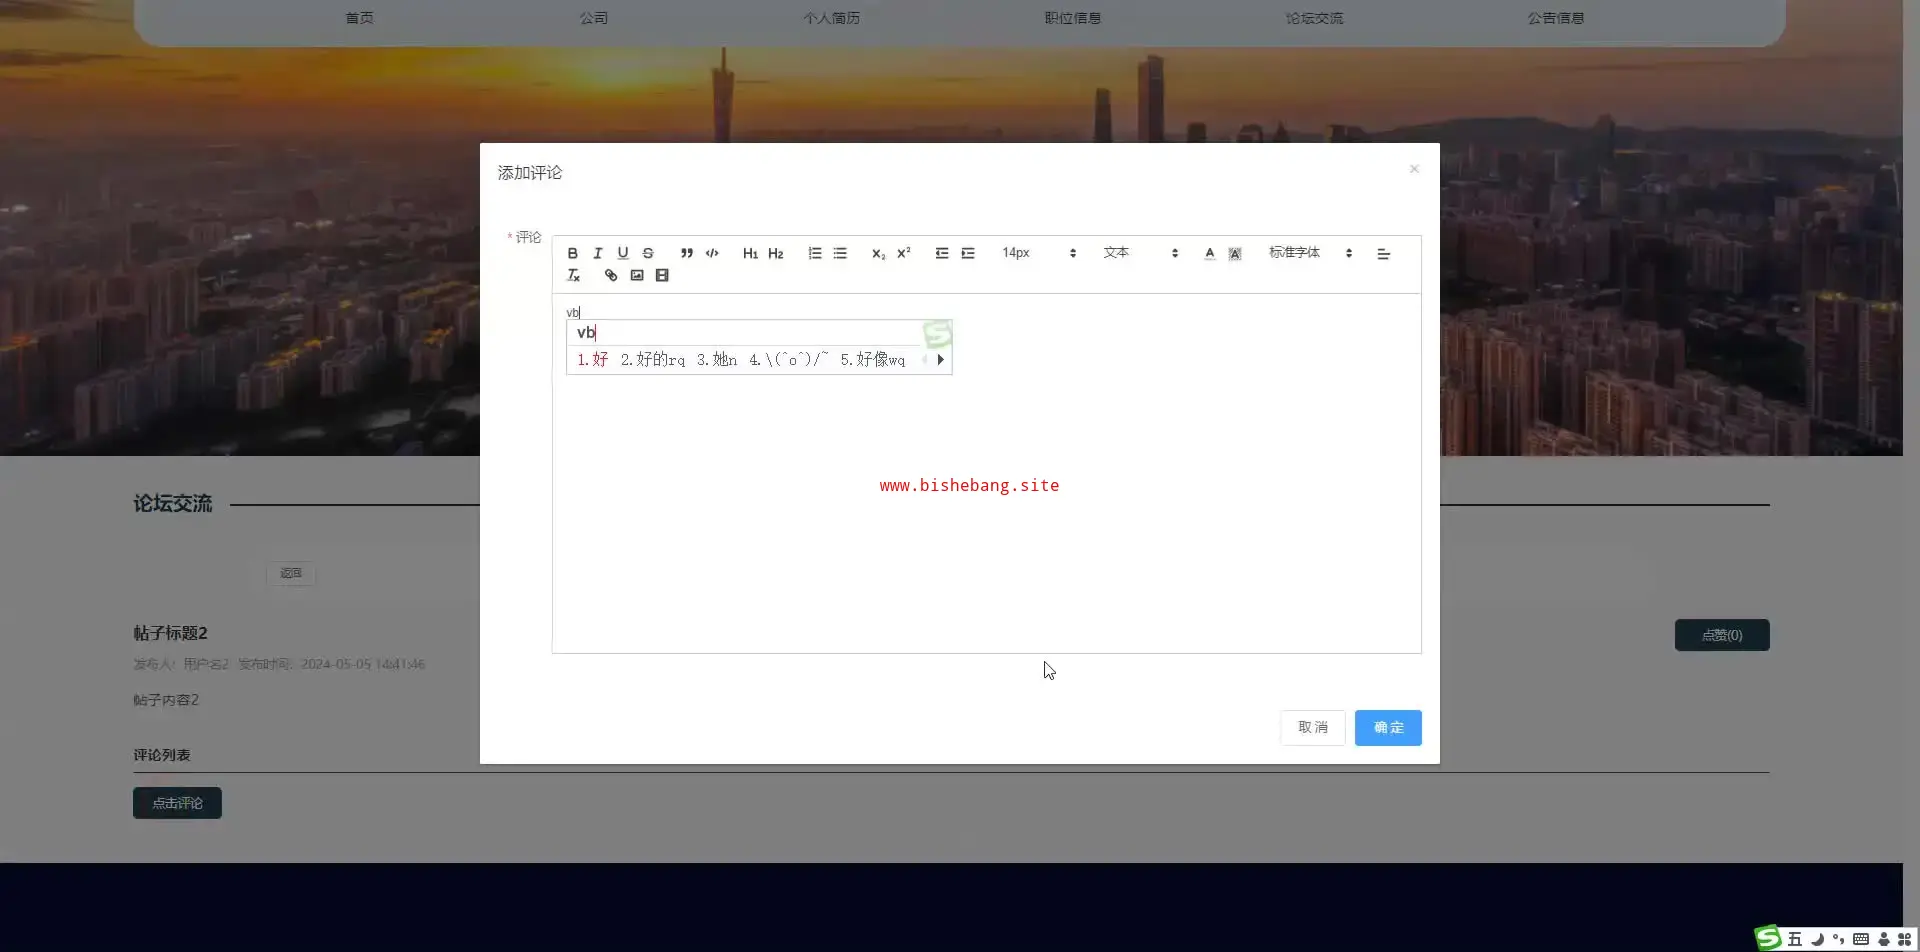
Task: Toggle the moon half-width icon in IME bar
Action: pyautogui.click(x=1817, y=939)
